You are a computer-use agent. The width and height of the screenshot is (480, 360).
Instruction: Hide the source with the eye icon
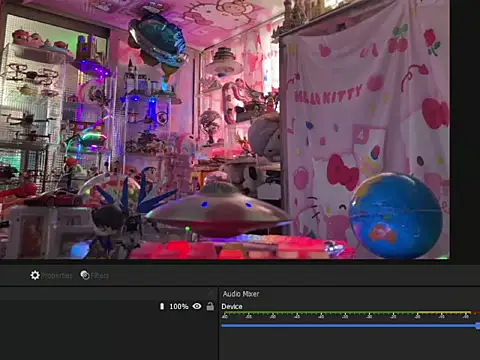point(197,306)
